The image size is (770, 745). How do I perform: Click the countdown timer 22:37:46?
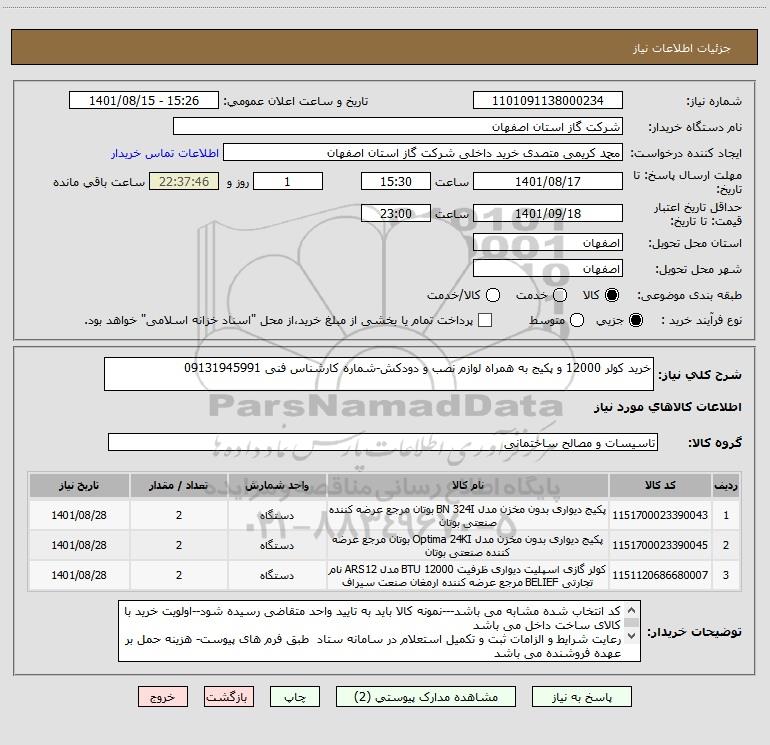pos(184,181)
